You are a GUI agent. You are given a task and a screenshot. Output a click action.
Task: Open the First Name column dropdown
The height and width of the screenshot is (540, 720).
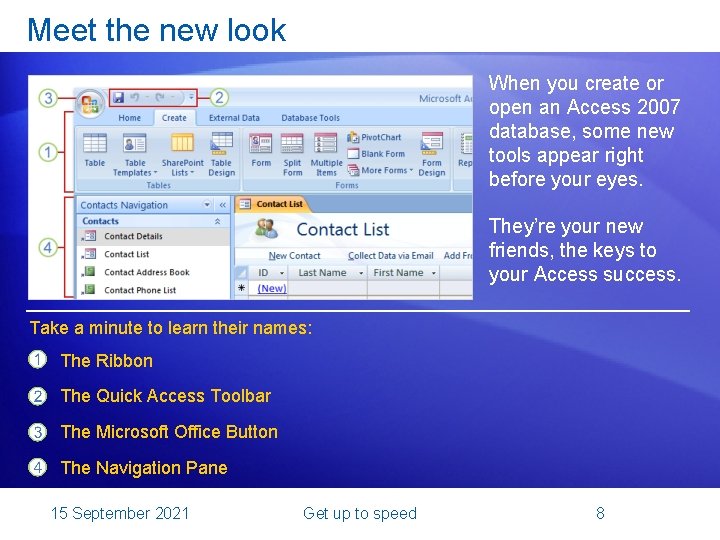[x=433, y=273]
